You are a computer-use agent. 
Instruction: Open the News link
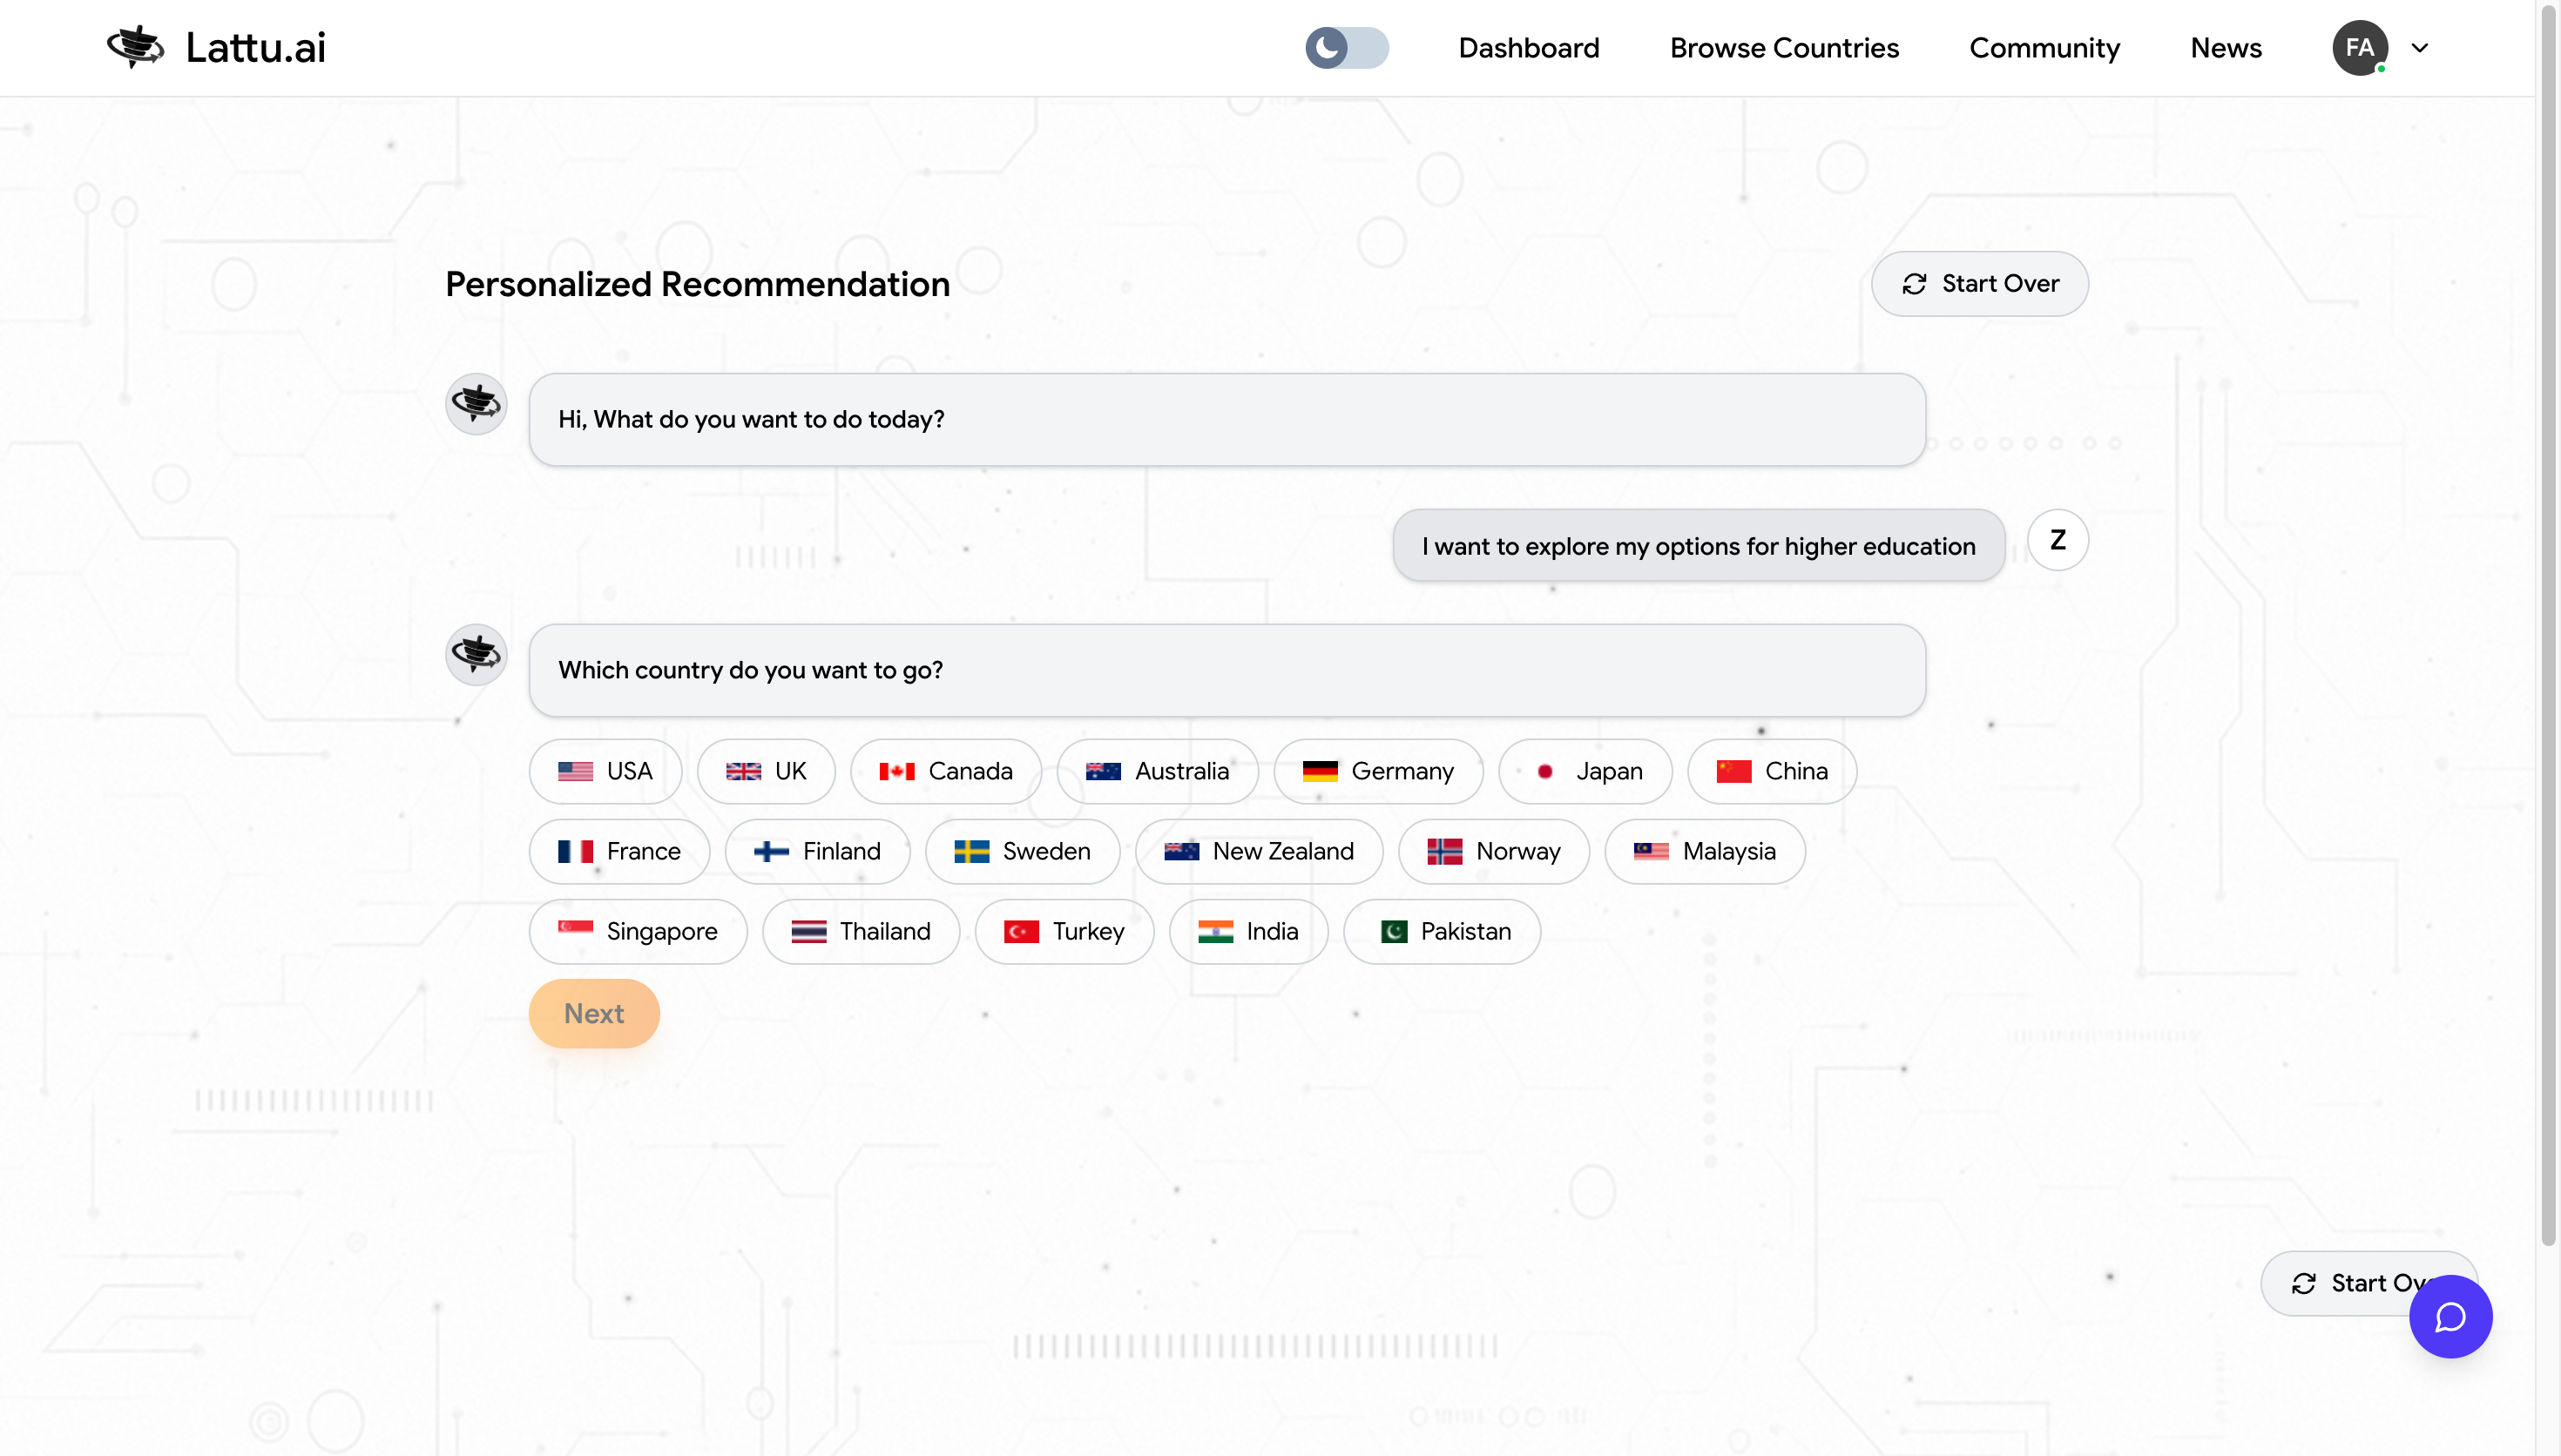click(x=2225, y=47)
